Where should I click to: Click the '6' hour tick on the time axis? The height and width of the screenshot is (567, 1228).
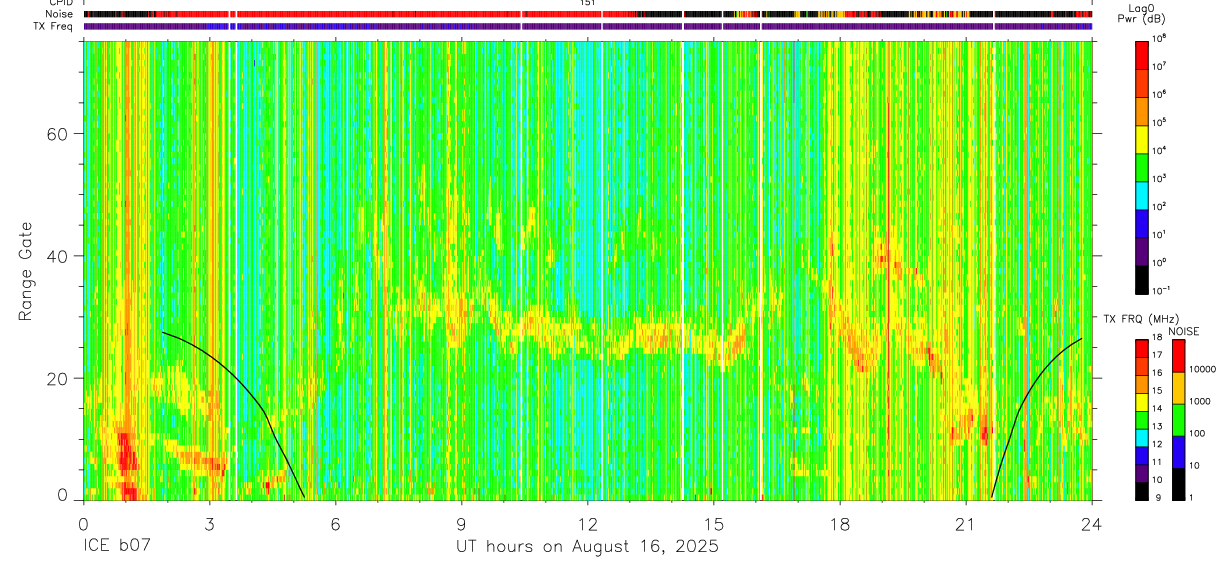[x=336, y=524]
